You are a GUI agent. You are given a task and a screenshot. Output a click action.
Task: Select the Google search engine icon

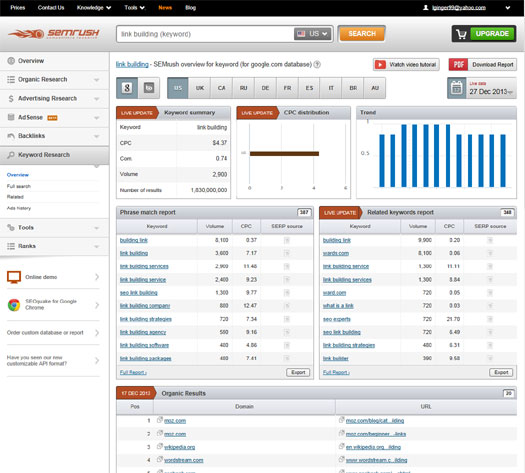click(127, 88)
